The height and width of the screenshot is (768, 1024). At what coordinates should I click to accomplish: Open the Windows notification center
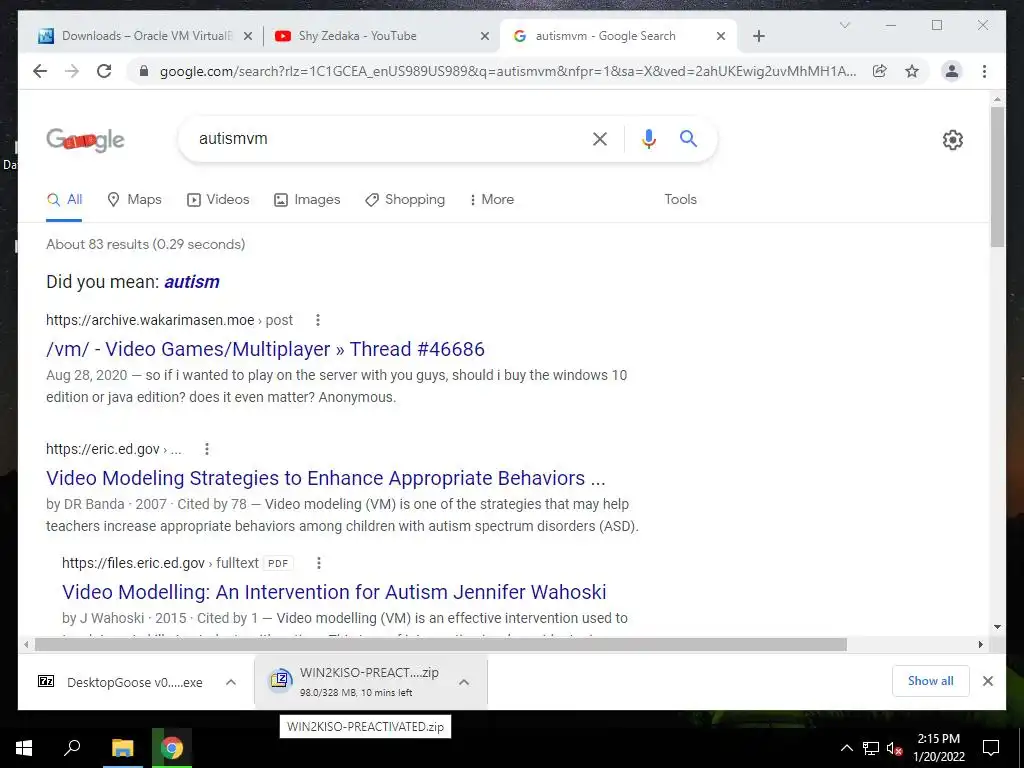991,748
